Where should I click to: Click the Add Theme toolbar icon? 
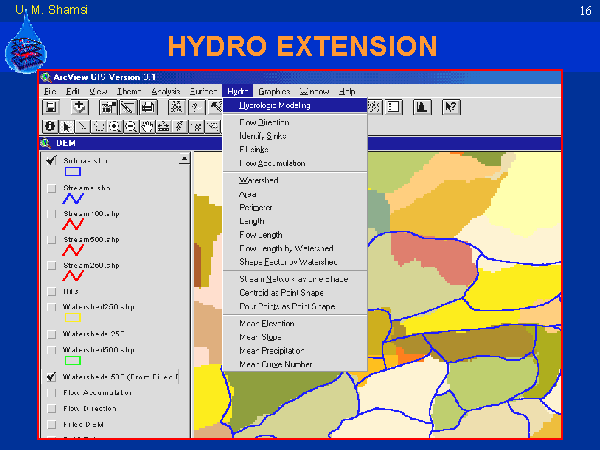(79, 107)
